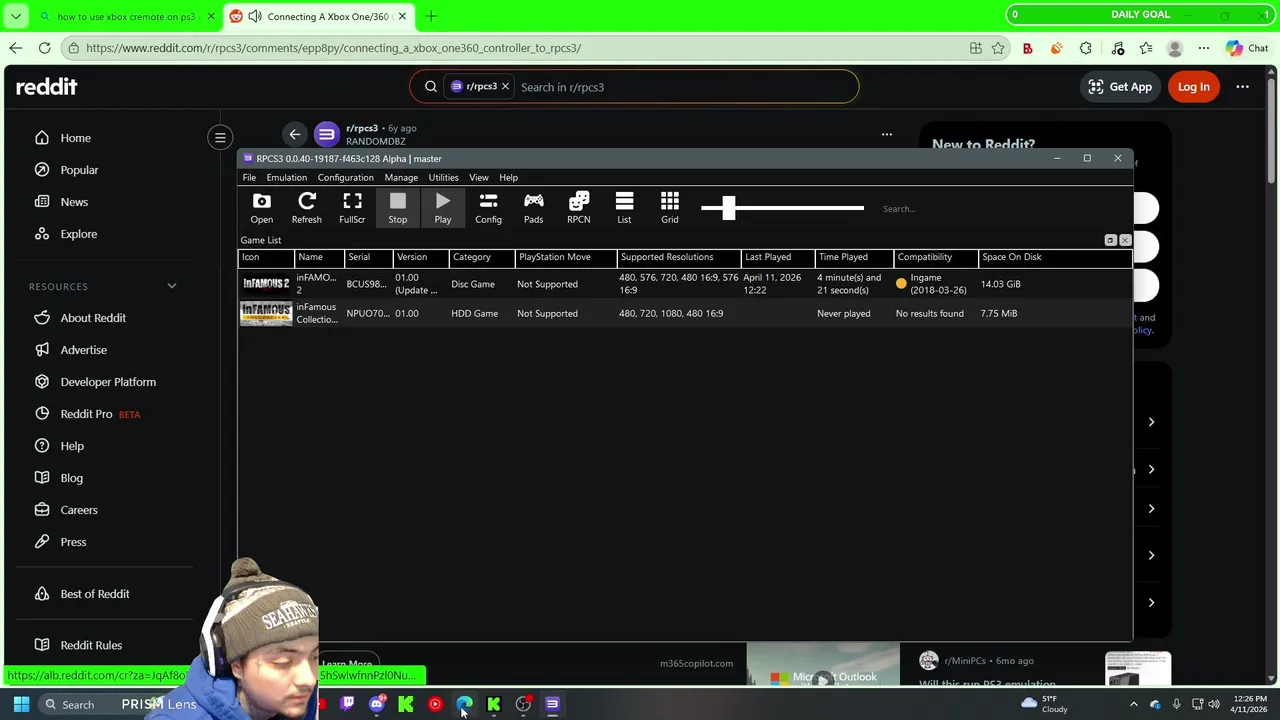Stop emulation with the Stop button
Viewport: 1280px width, 720px height.
pyautogui.click(x=397, y=208)
